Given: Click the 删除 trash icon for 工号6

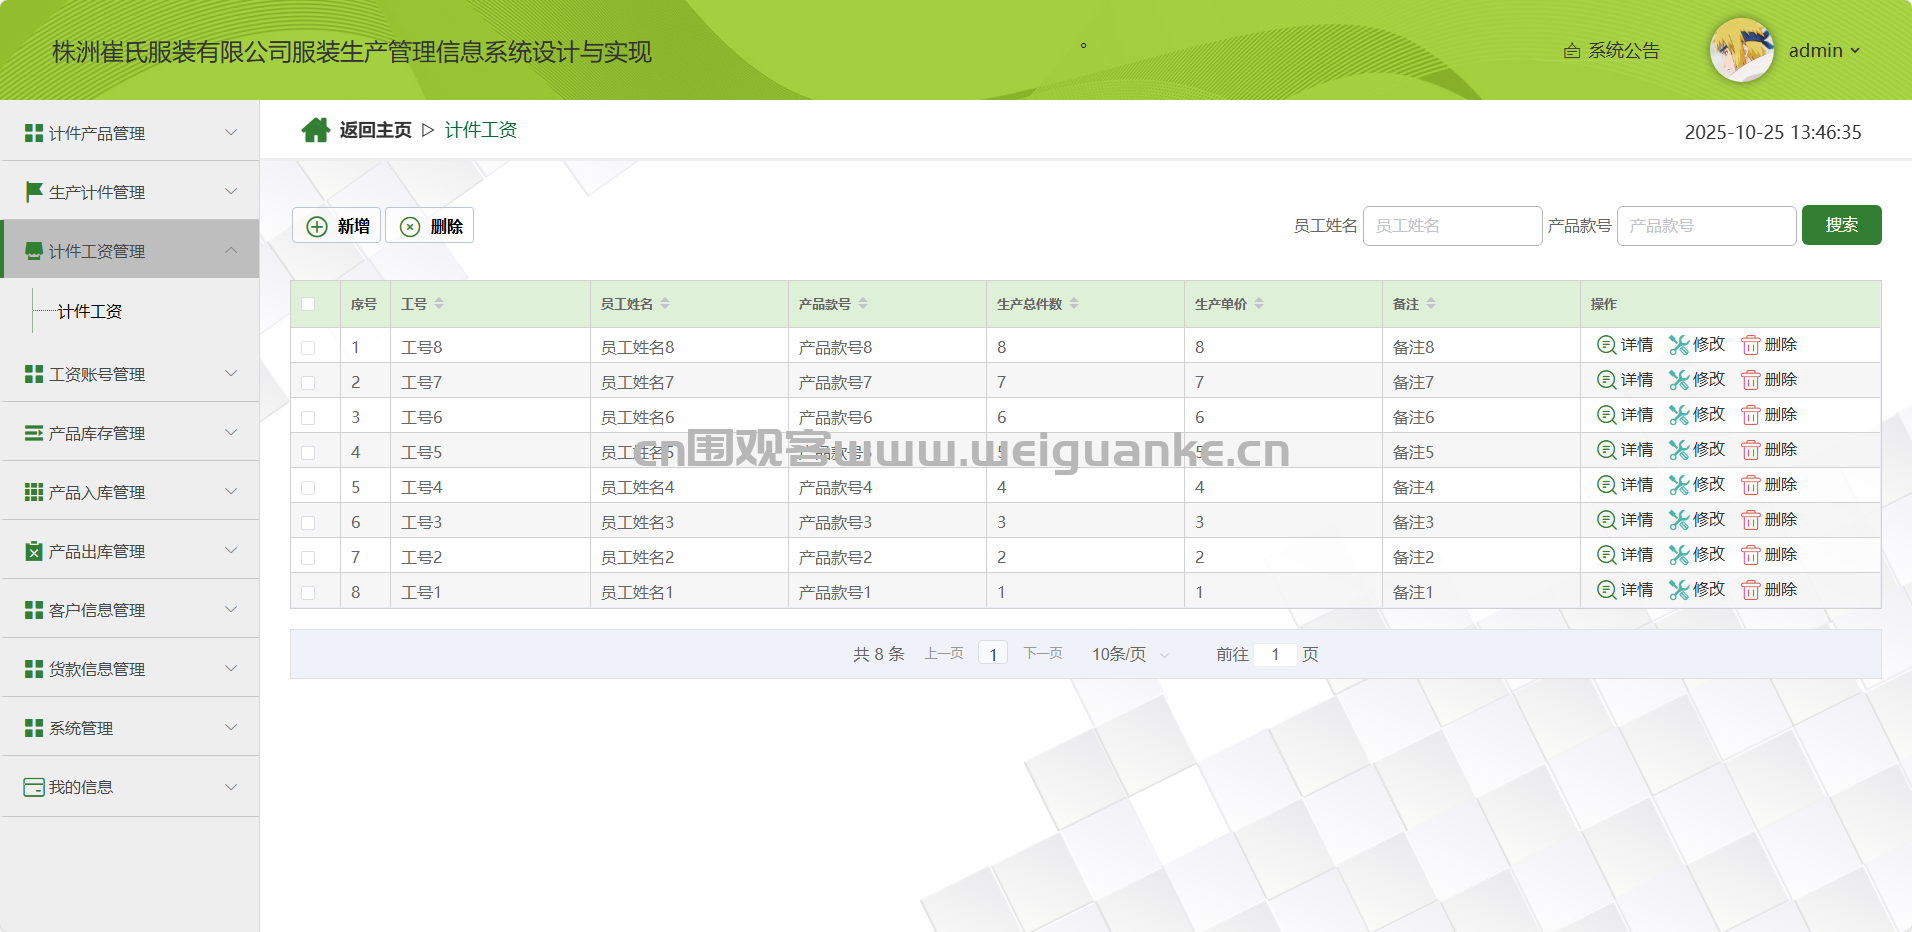Looking at the screenshot, I should (1750, 415).
